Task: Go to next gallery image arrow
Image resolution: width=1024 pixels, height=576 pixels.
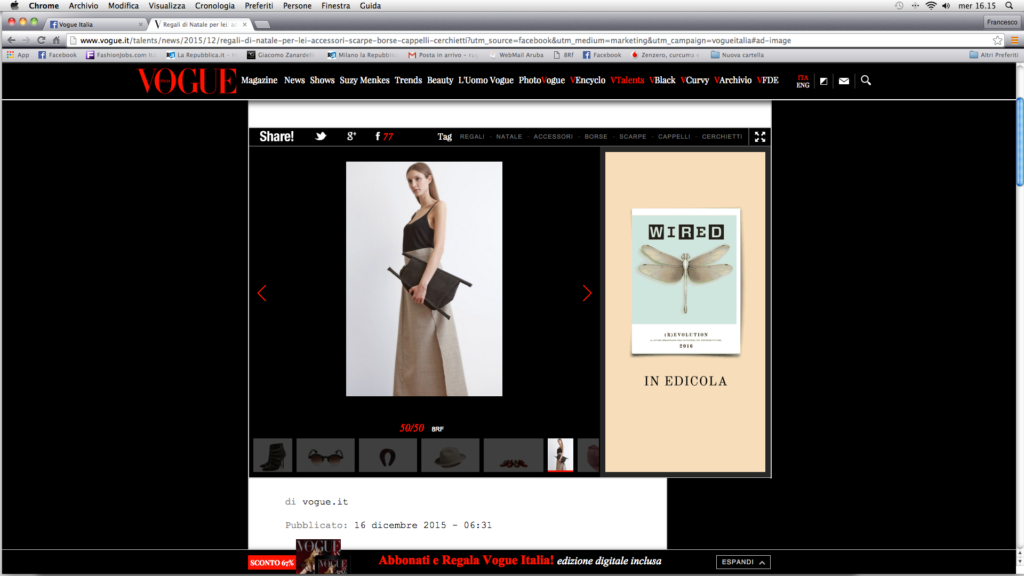Action: (x=586, y=293)
